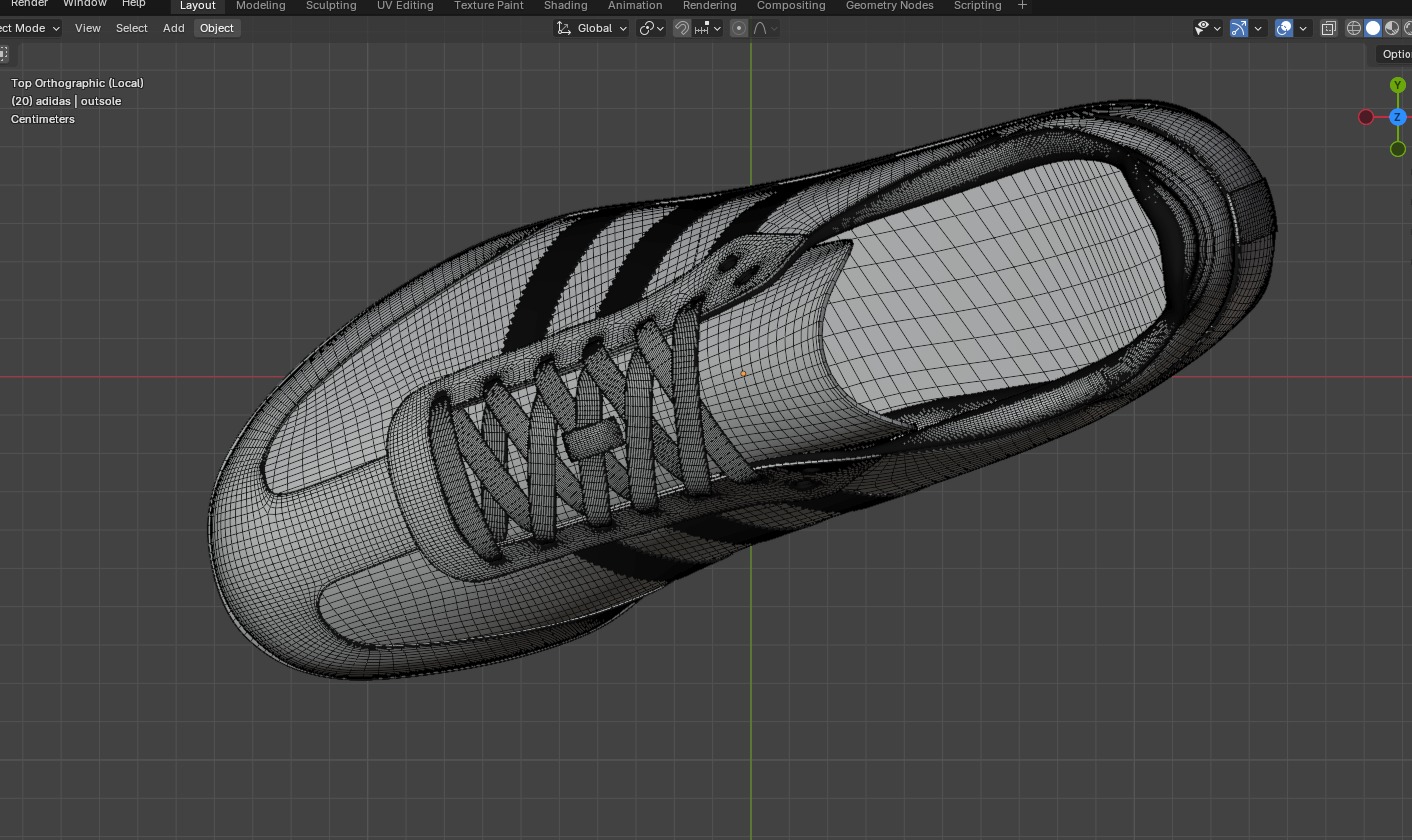Screen dimensions: 1412x840
Task: Open the Options popover button
Action: [x=1395, y=54]
